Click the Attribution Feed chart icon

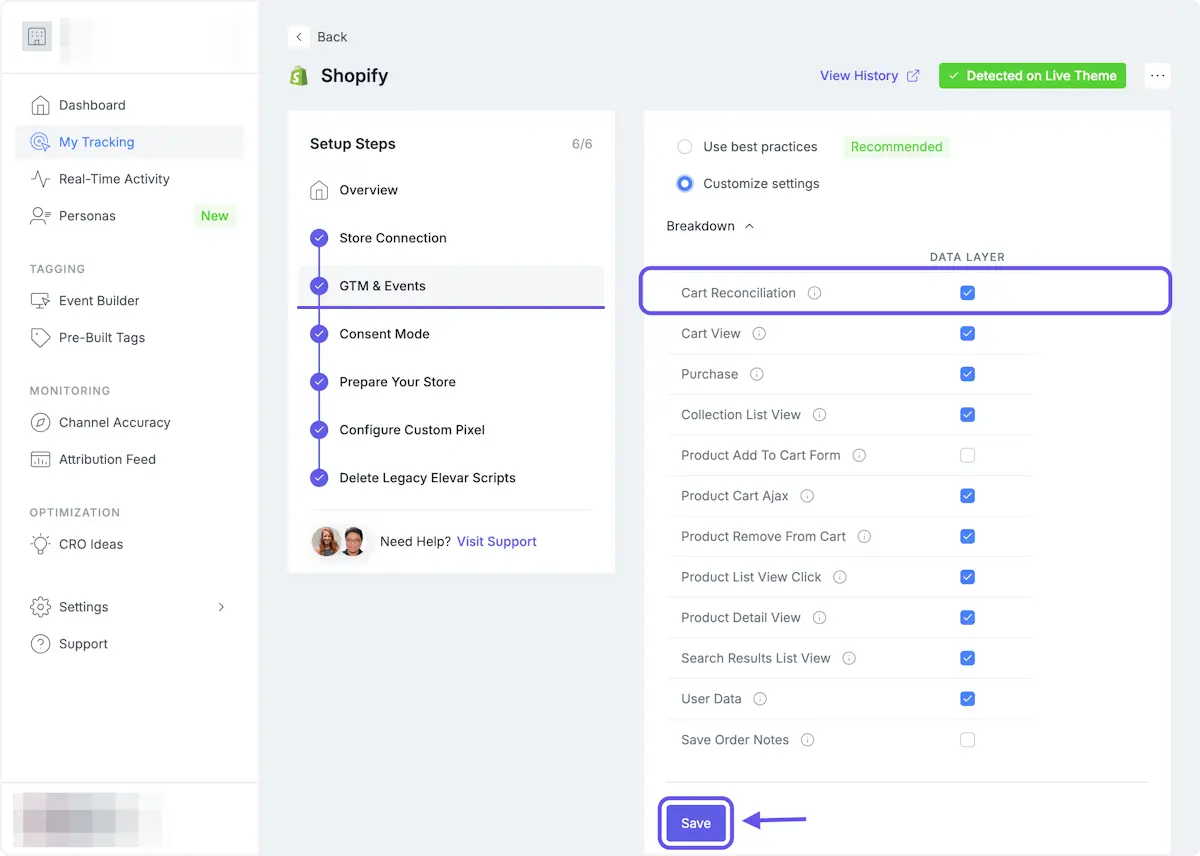point(40,460)
